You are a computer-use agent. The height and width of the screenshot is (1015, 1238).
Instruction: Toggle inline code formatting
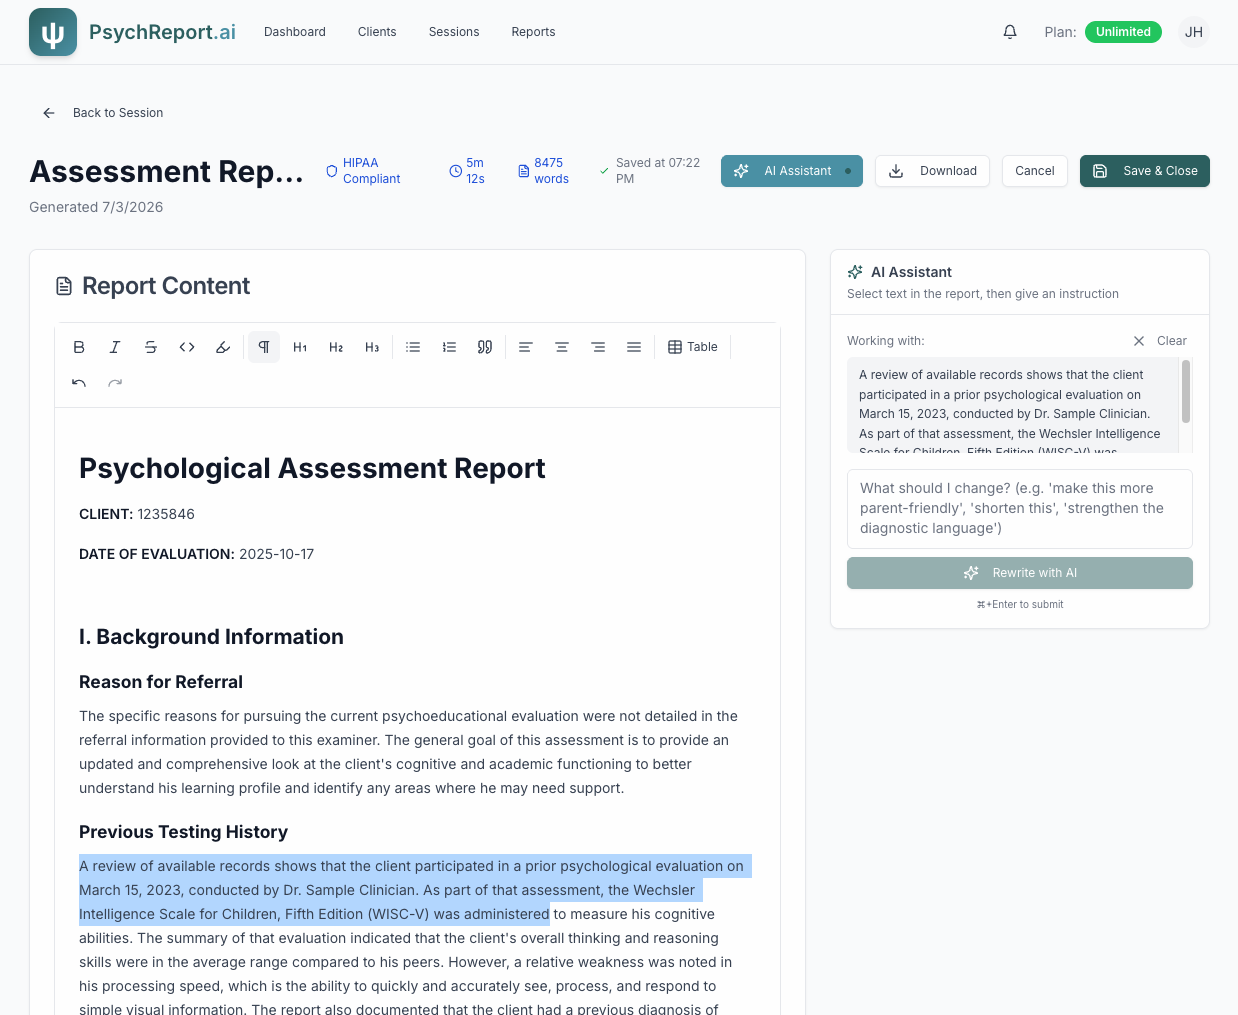187,347
